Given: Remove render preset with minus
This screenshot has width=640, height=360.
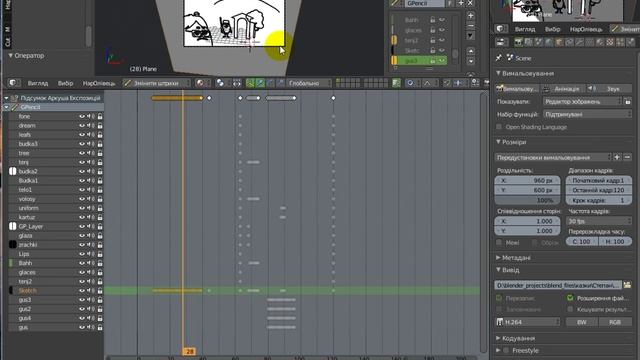Looking at the screenshot, I should point(627,157).
